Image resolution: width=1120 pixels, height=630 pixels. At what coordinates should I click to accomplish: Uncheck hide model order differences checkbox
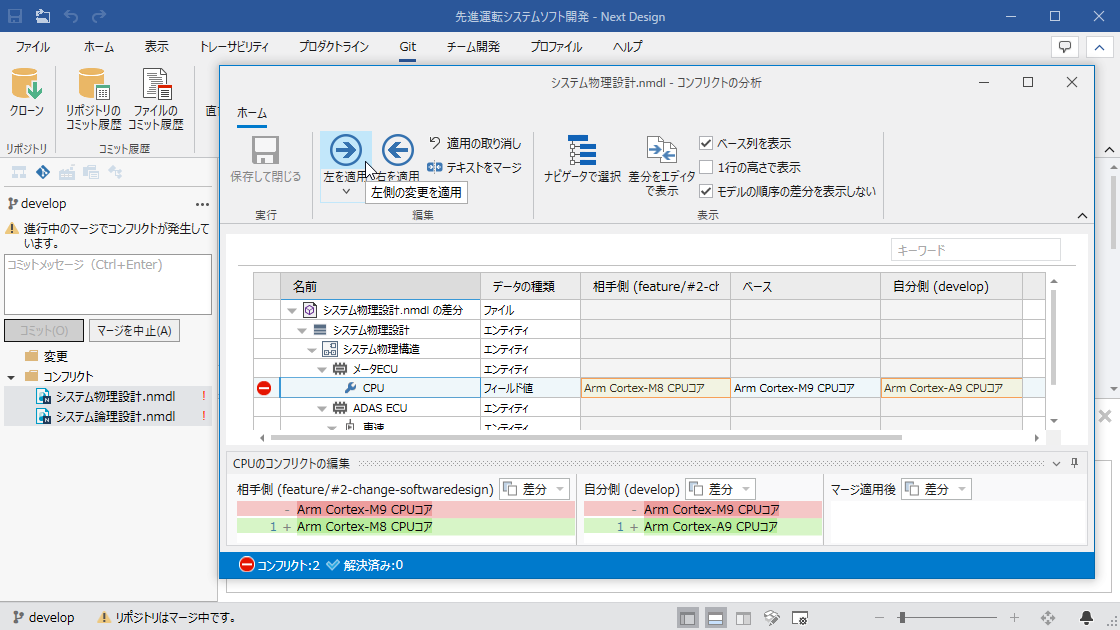706,191
